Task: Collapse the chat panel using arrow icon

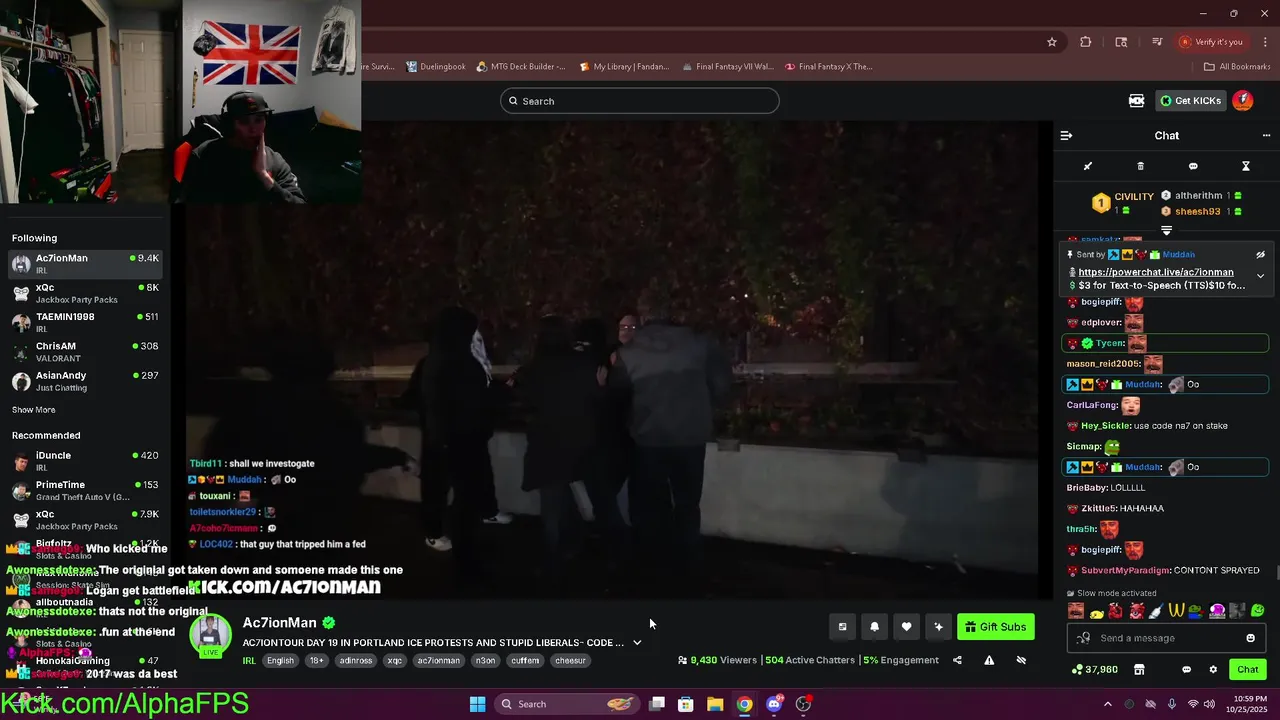Action: coord(1066,135)
